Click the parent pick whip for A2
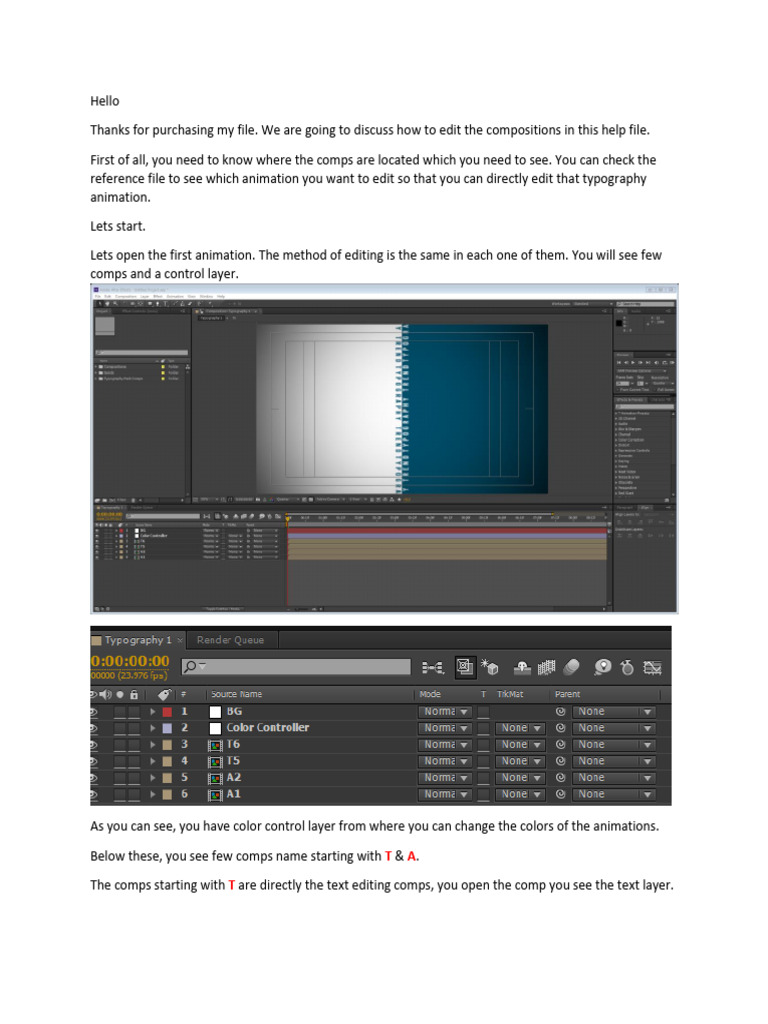The width and height of the screenshot is (768, 1024). 560,777
